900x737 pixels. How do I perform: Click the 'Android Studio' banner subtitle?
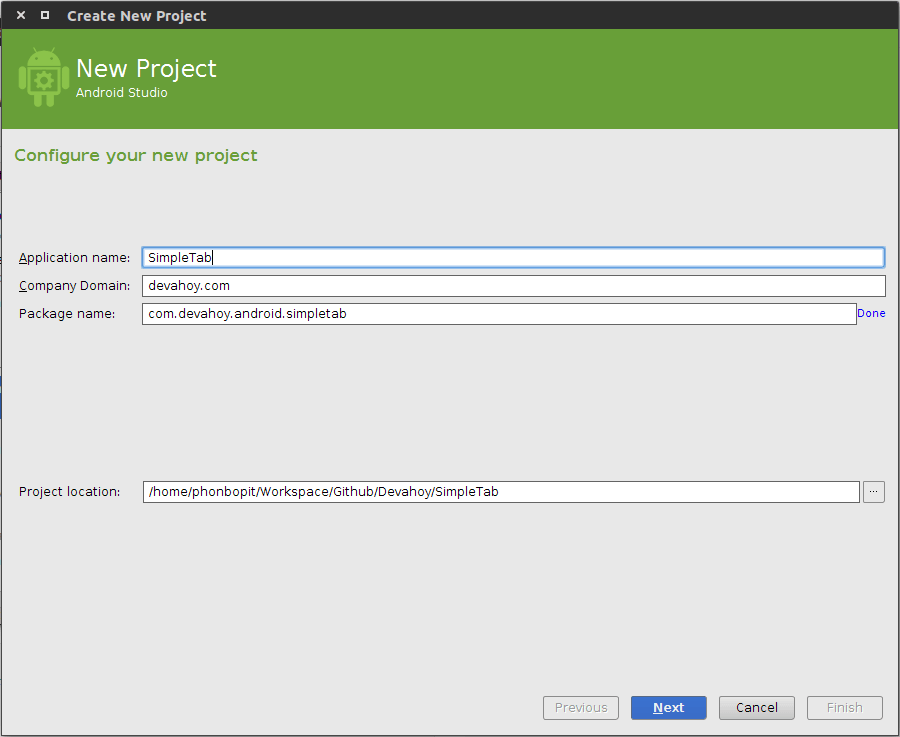[122, 92]
